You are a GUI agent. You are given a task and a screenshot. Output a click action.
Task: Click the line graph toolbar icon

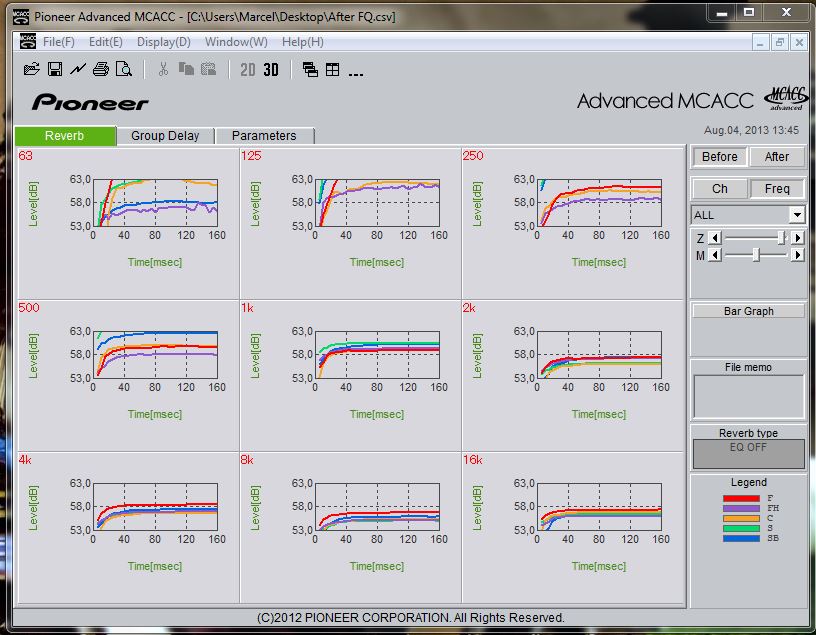point(77,69)
